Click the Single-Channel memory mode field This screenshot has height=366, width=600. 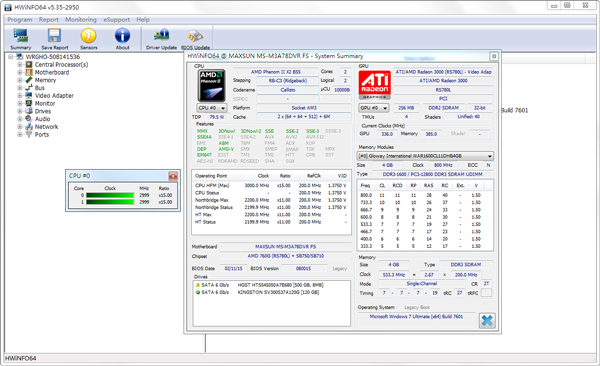point(422,284)
